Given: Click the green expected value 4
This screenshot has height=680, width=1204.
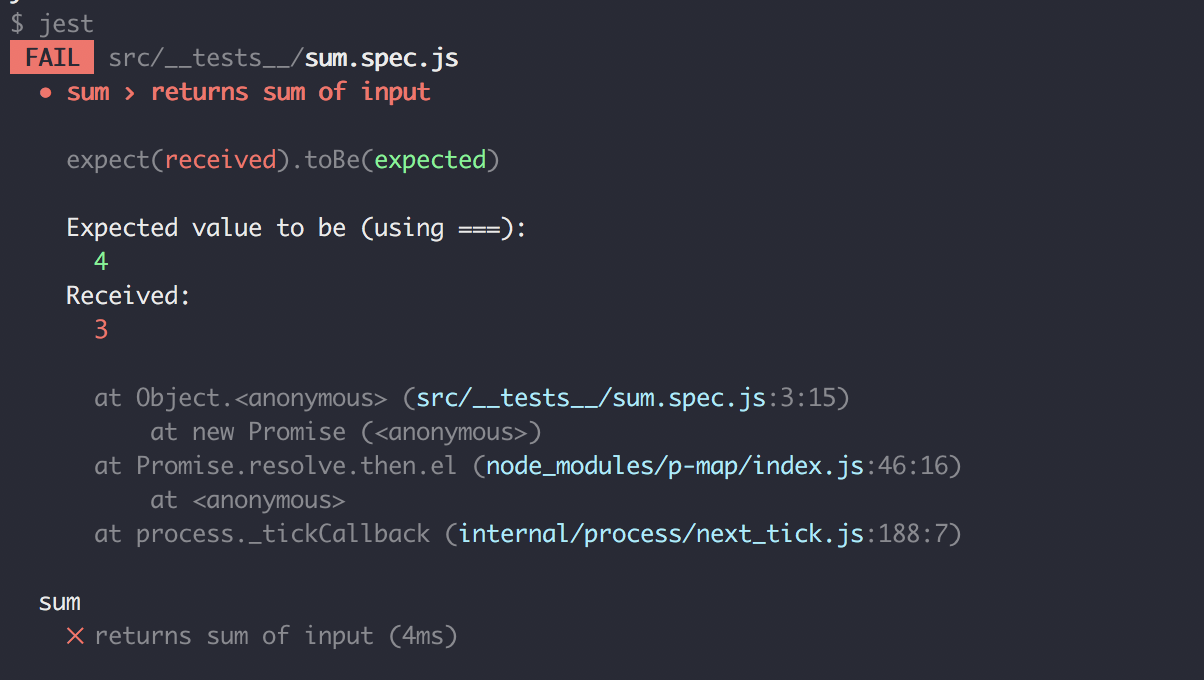Looking at the screenshot, I should point(101,262).
